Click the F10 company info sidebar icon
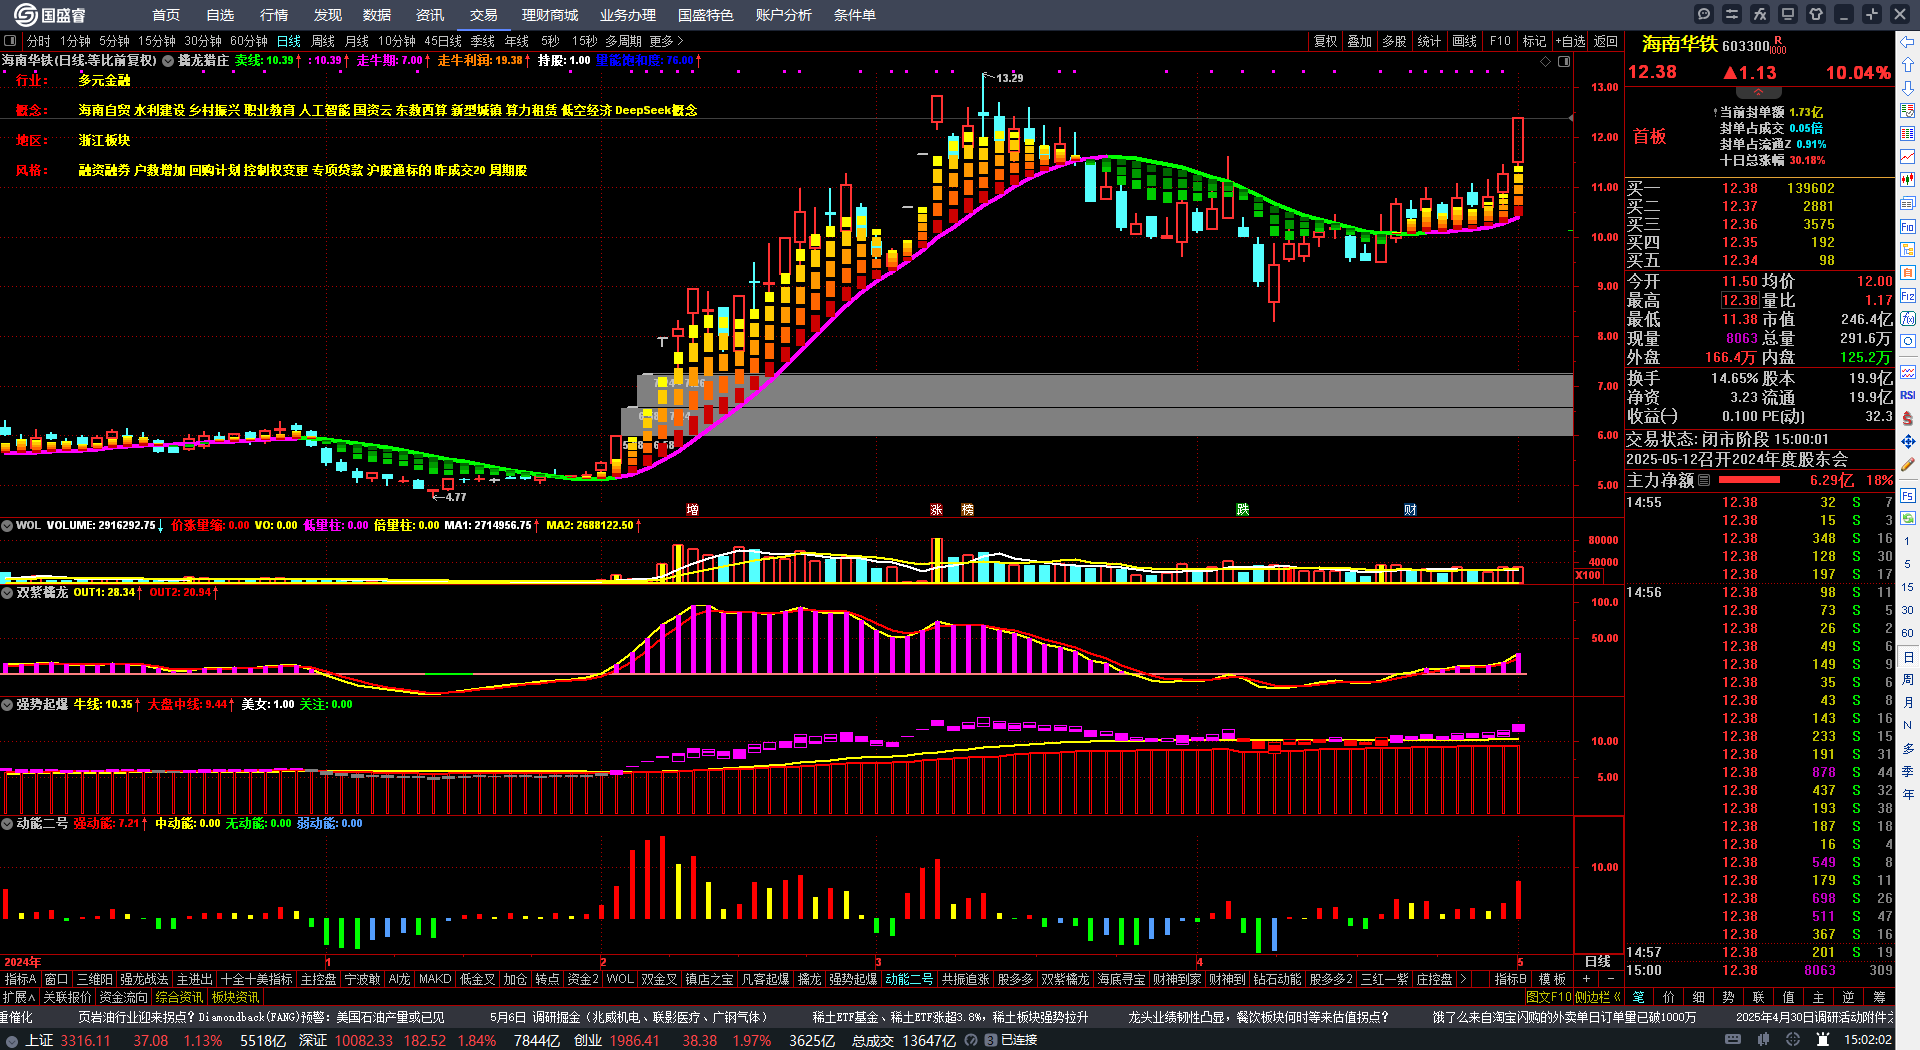The image size is (1920, 1050). click(1908, 227)
